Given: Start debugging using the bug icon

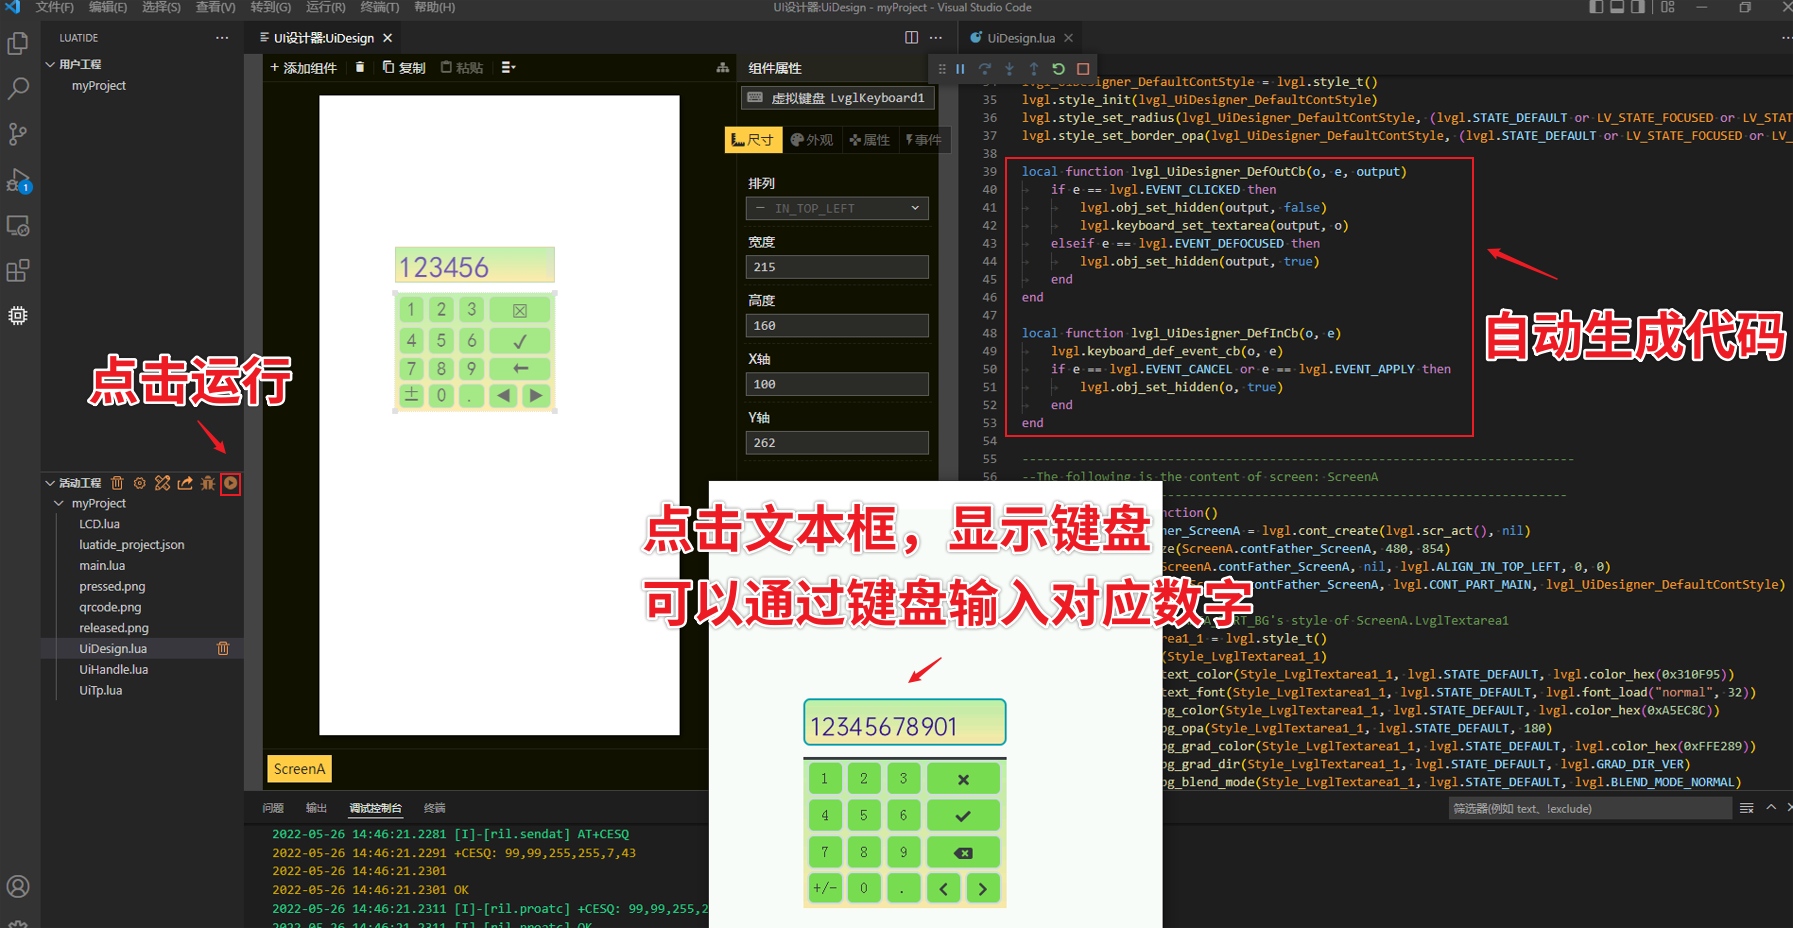Looking at the screenshot, I should tap(207, 483).
